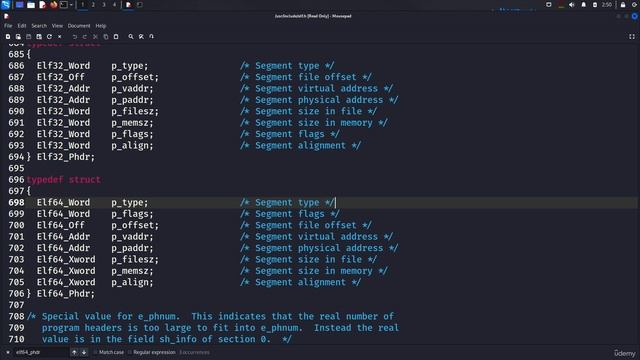
Task: Click the panel clock showing 2:50
Action: tap(607, 5)
